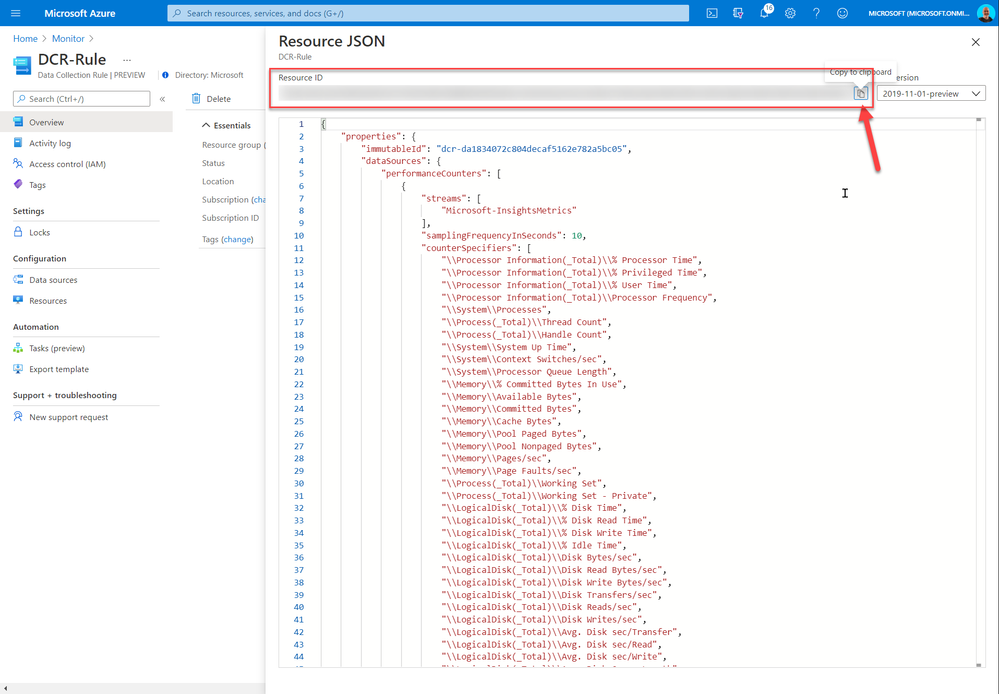The height and width of the screenshot is (694, 999).
Task: Open the API version dropdown 2019-11-01-preview
Action: click(931, 94)
